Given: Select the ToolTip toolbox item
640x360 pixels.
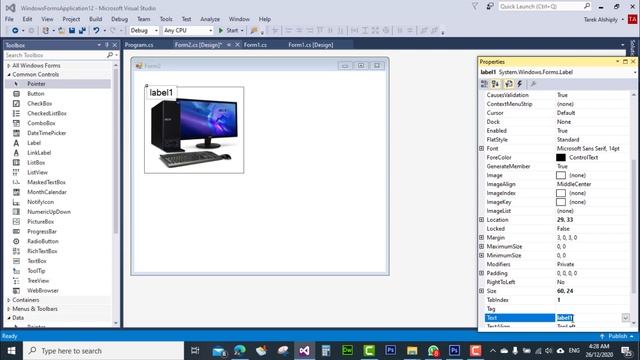Looking at the screenshot, I should click(57, 271).
